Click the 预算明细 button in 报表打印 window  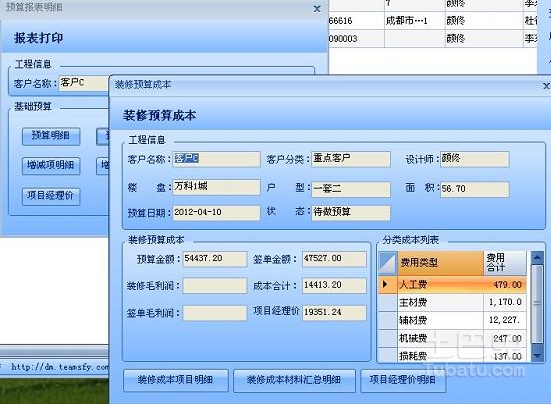point(51,136)
